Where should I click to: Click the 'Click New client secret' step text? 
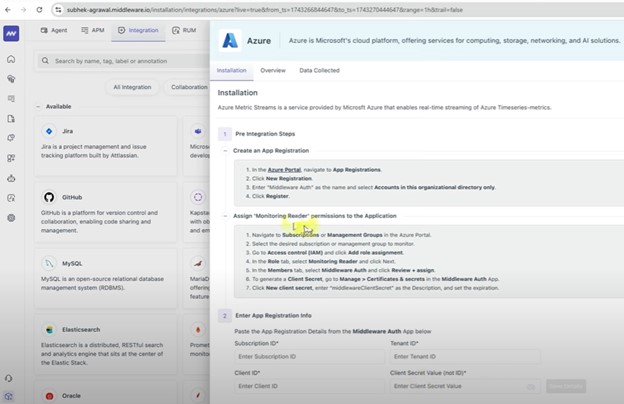pos(375,288)
